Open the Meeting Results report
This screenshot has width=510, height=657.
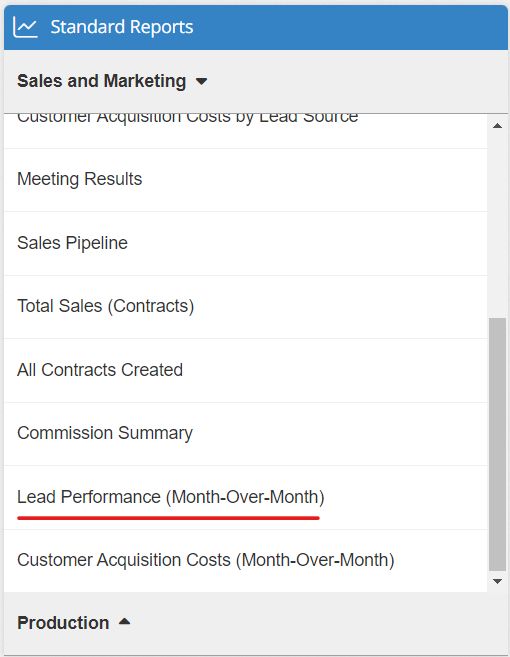click(x=246, y=180)
